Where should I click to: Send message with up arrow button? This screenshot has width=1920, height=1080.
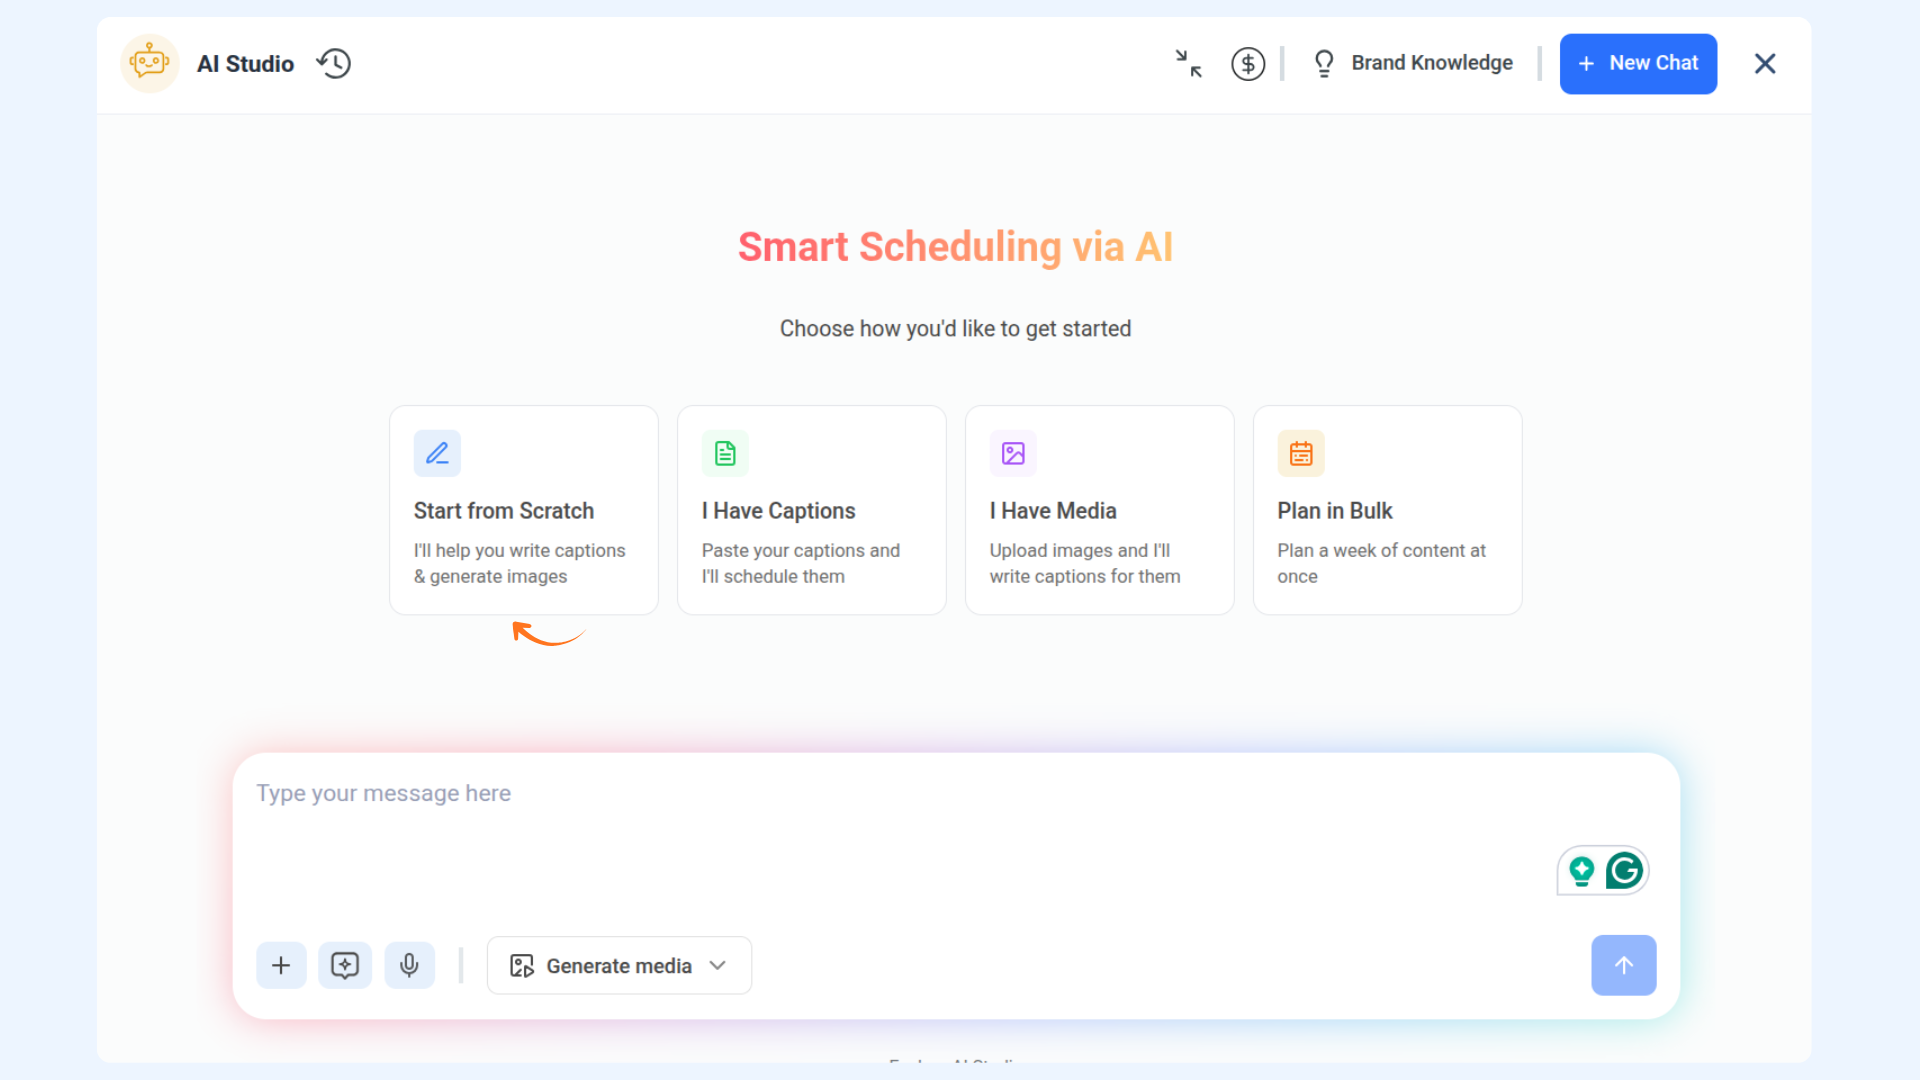pyautogui.click(x=1623, y=965)
